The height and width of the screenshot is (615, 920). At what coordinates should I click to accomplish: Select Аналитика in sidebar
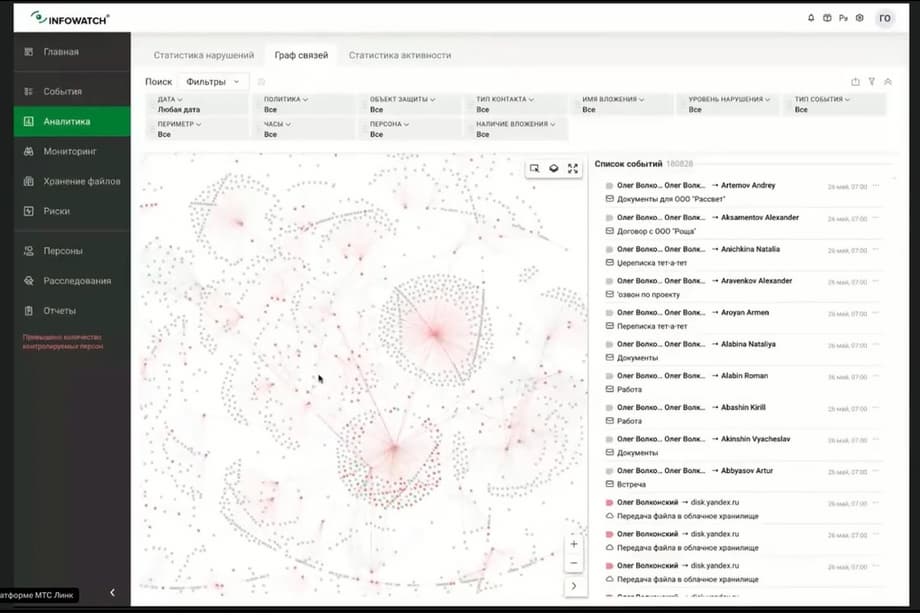pyautogui.click(x=72, y=121)
